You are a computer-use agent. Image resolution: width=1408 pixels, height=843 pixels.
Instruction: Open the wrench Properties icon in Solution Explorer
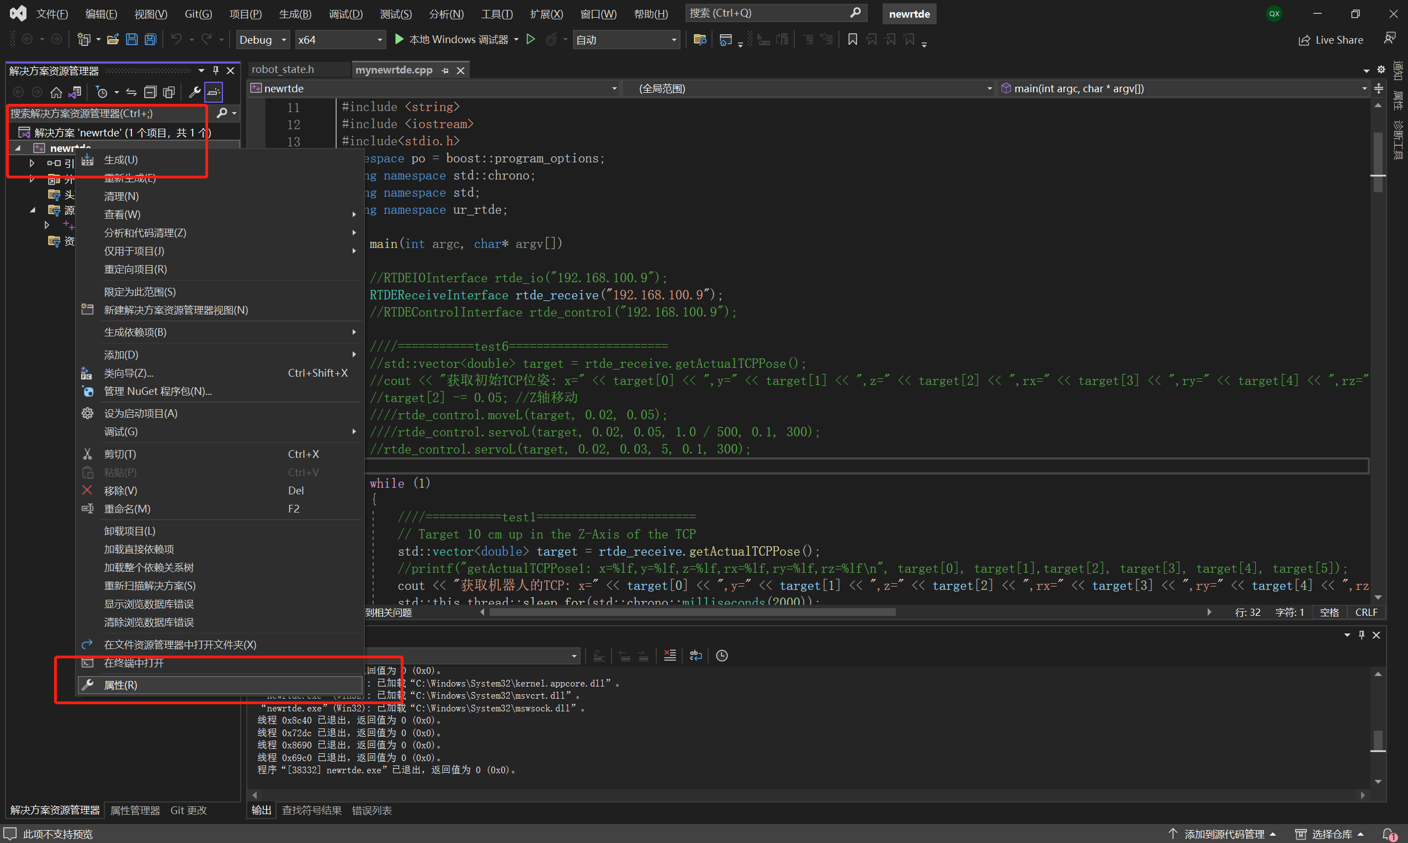pos(194,91)
